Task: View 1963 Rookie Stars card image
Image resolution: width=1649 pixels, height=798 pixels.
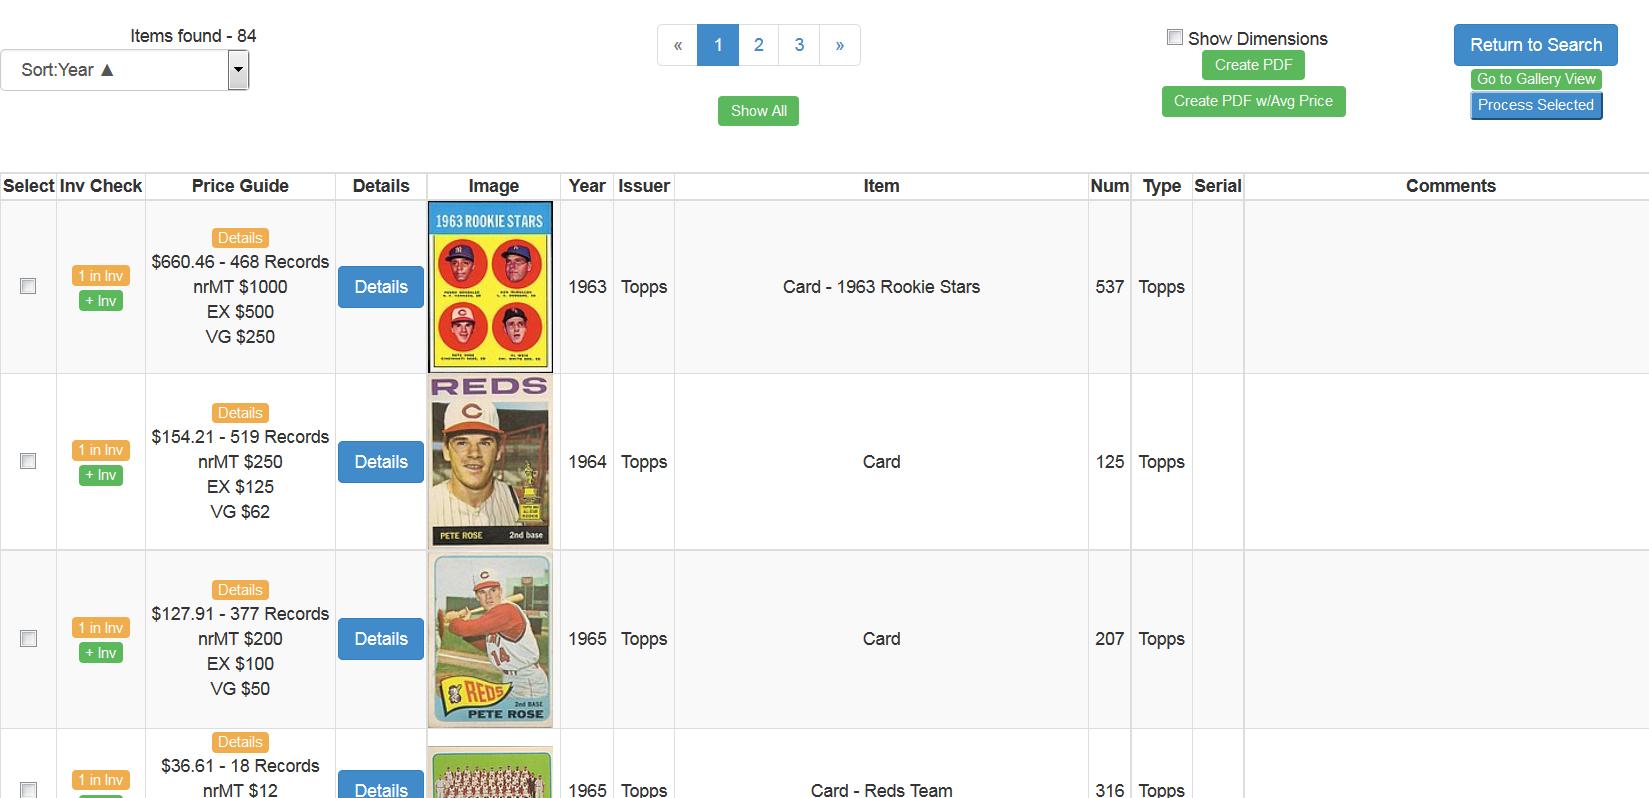Action: pos(491,287)
